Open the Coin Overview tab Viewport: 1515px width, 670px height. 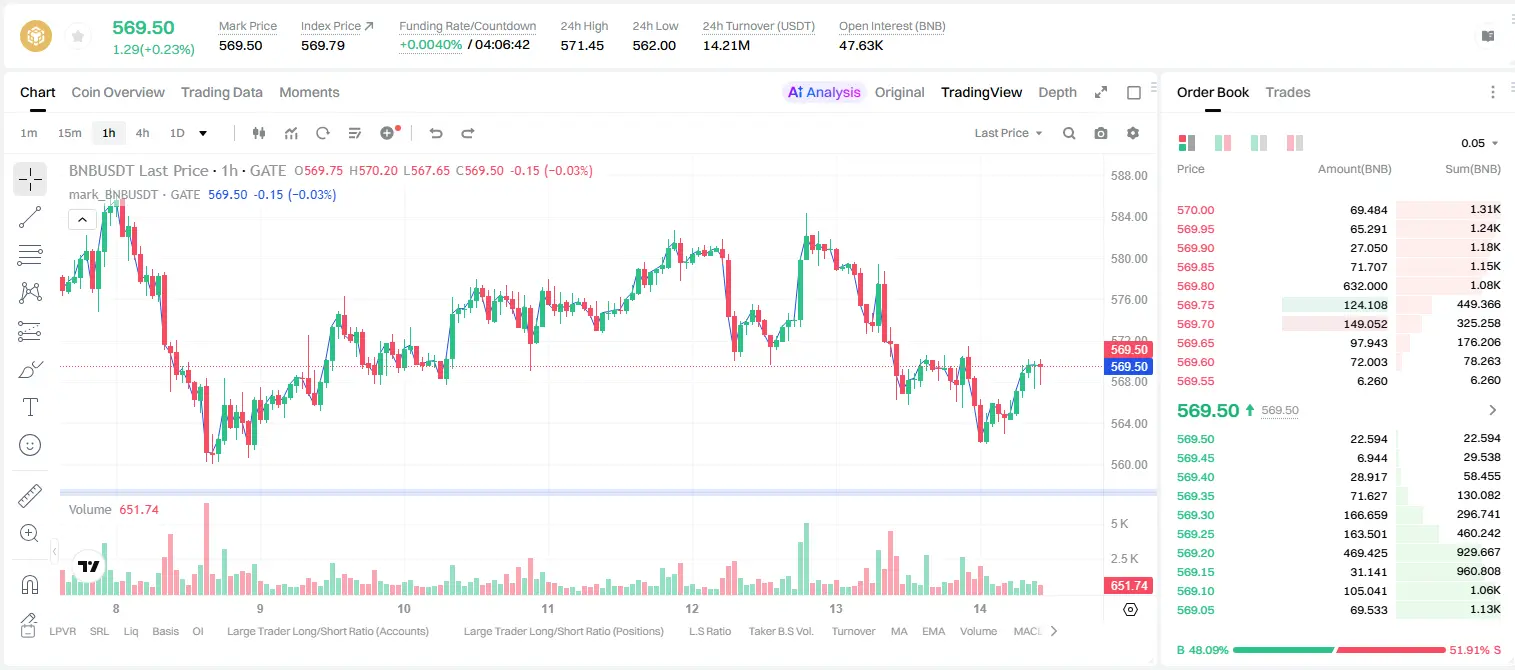[118, 92]
